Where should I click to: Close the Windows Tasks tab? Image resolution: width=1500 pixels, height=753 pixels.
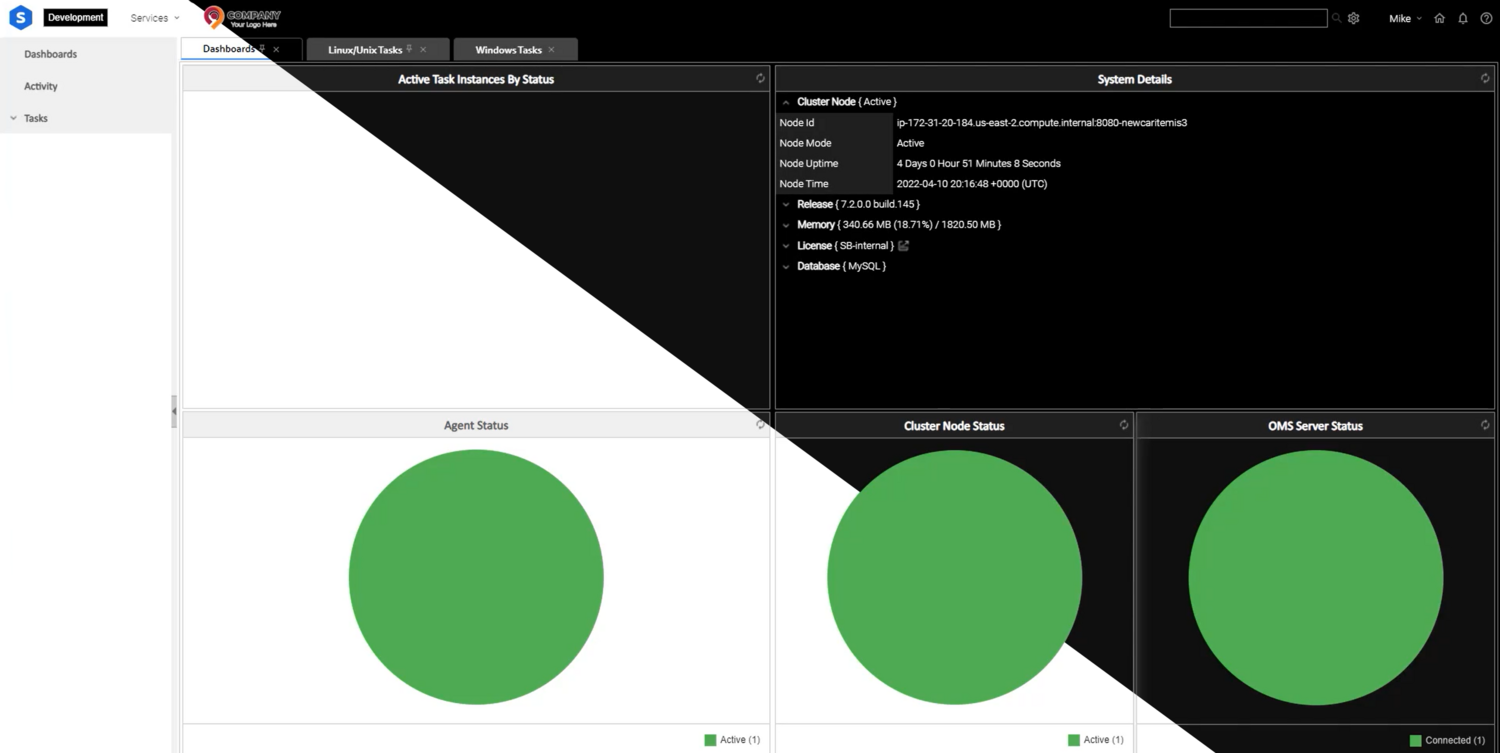551,49
